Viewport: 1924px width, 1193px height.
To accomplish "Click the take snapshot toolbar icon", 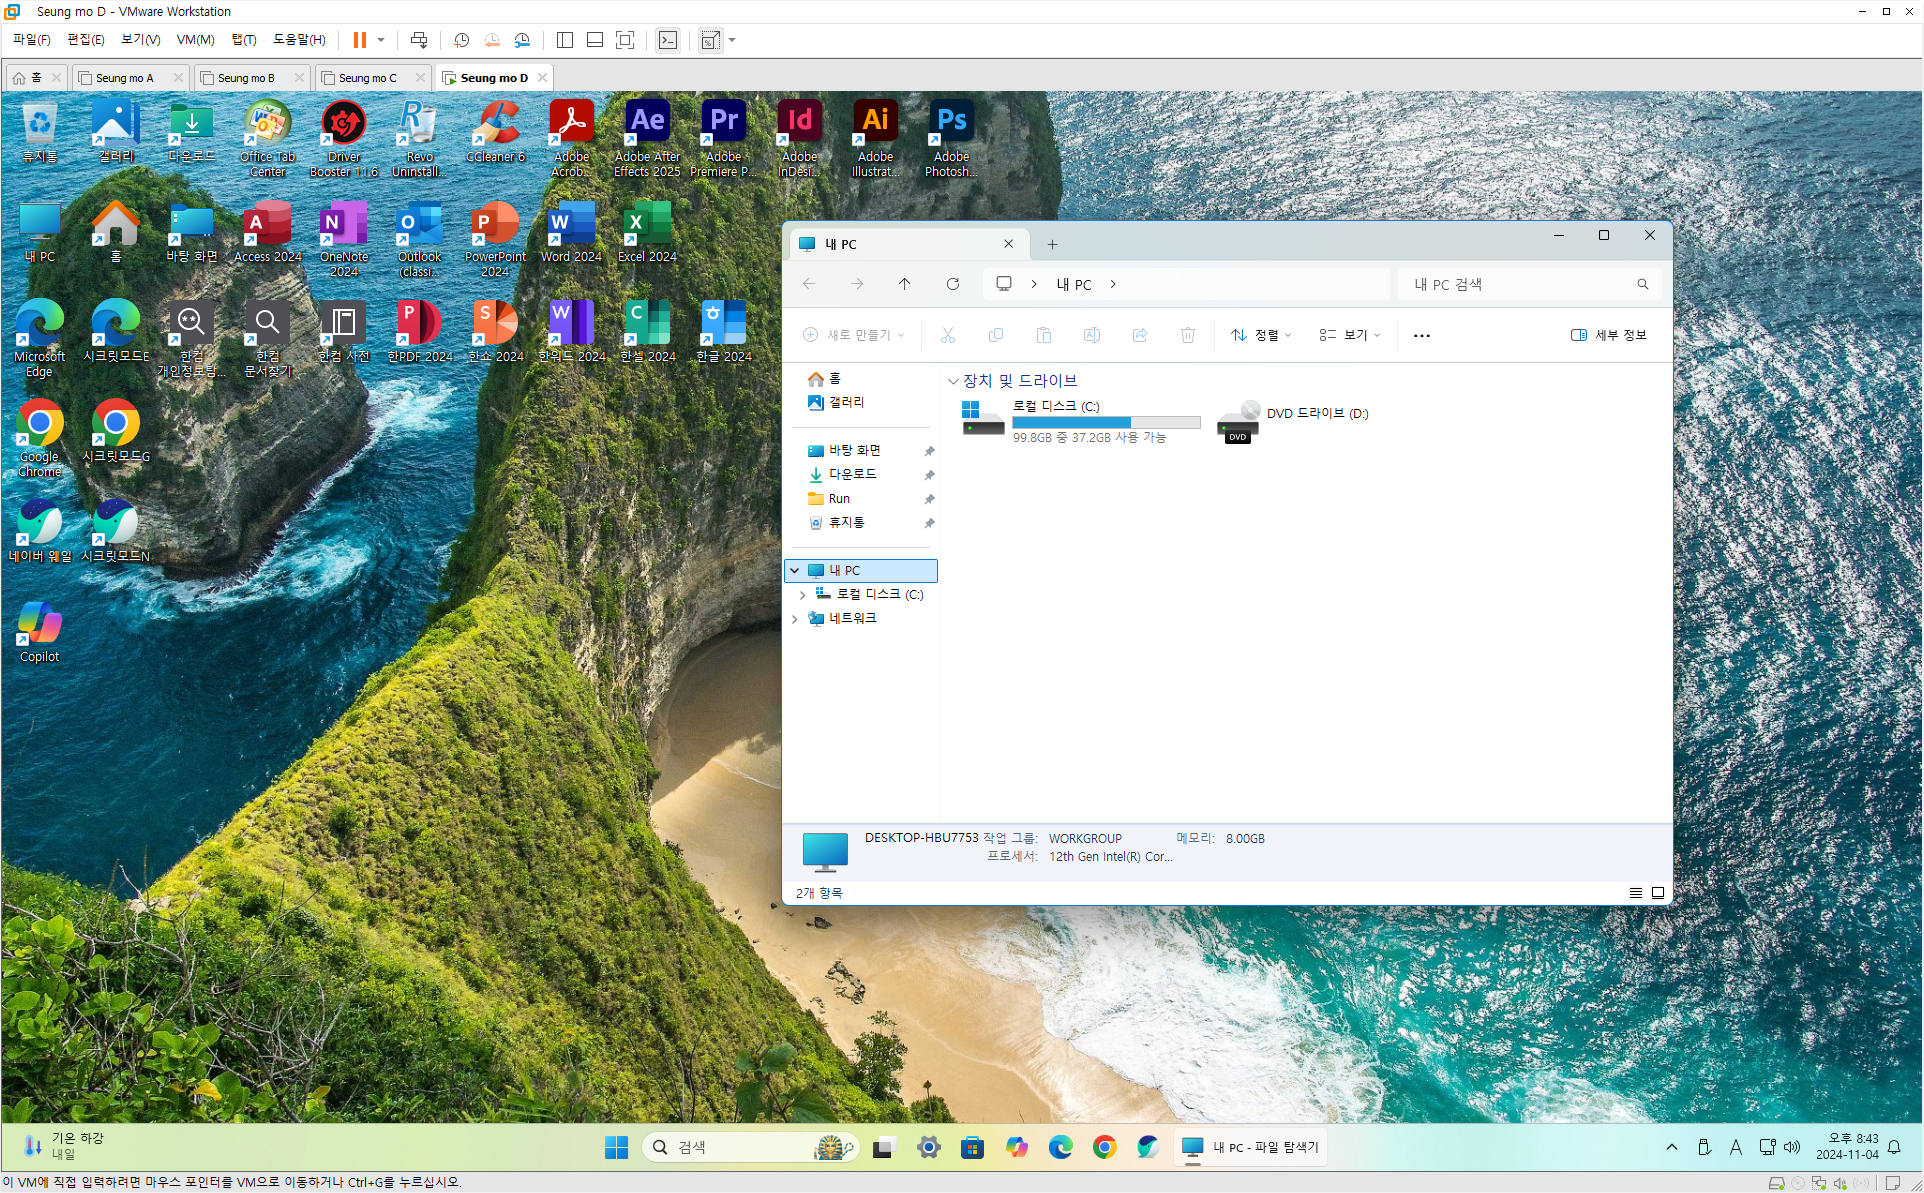I will tap(461, 40).
